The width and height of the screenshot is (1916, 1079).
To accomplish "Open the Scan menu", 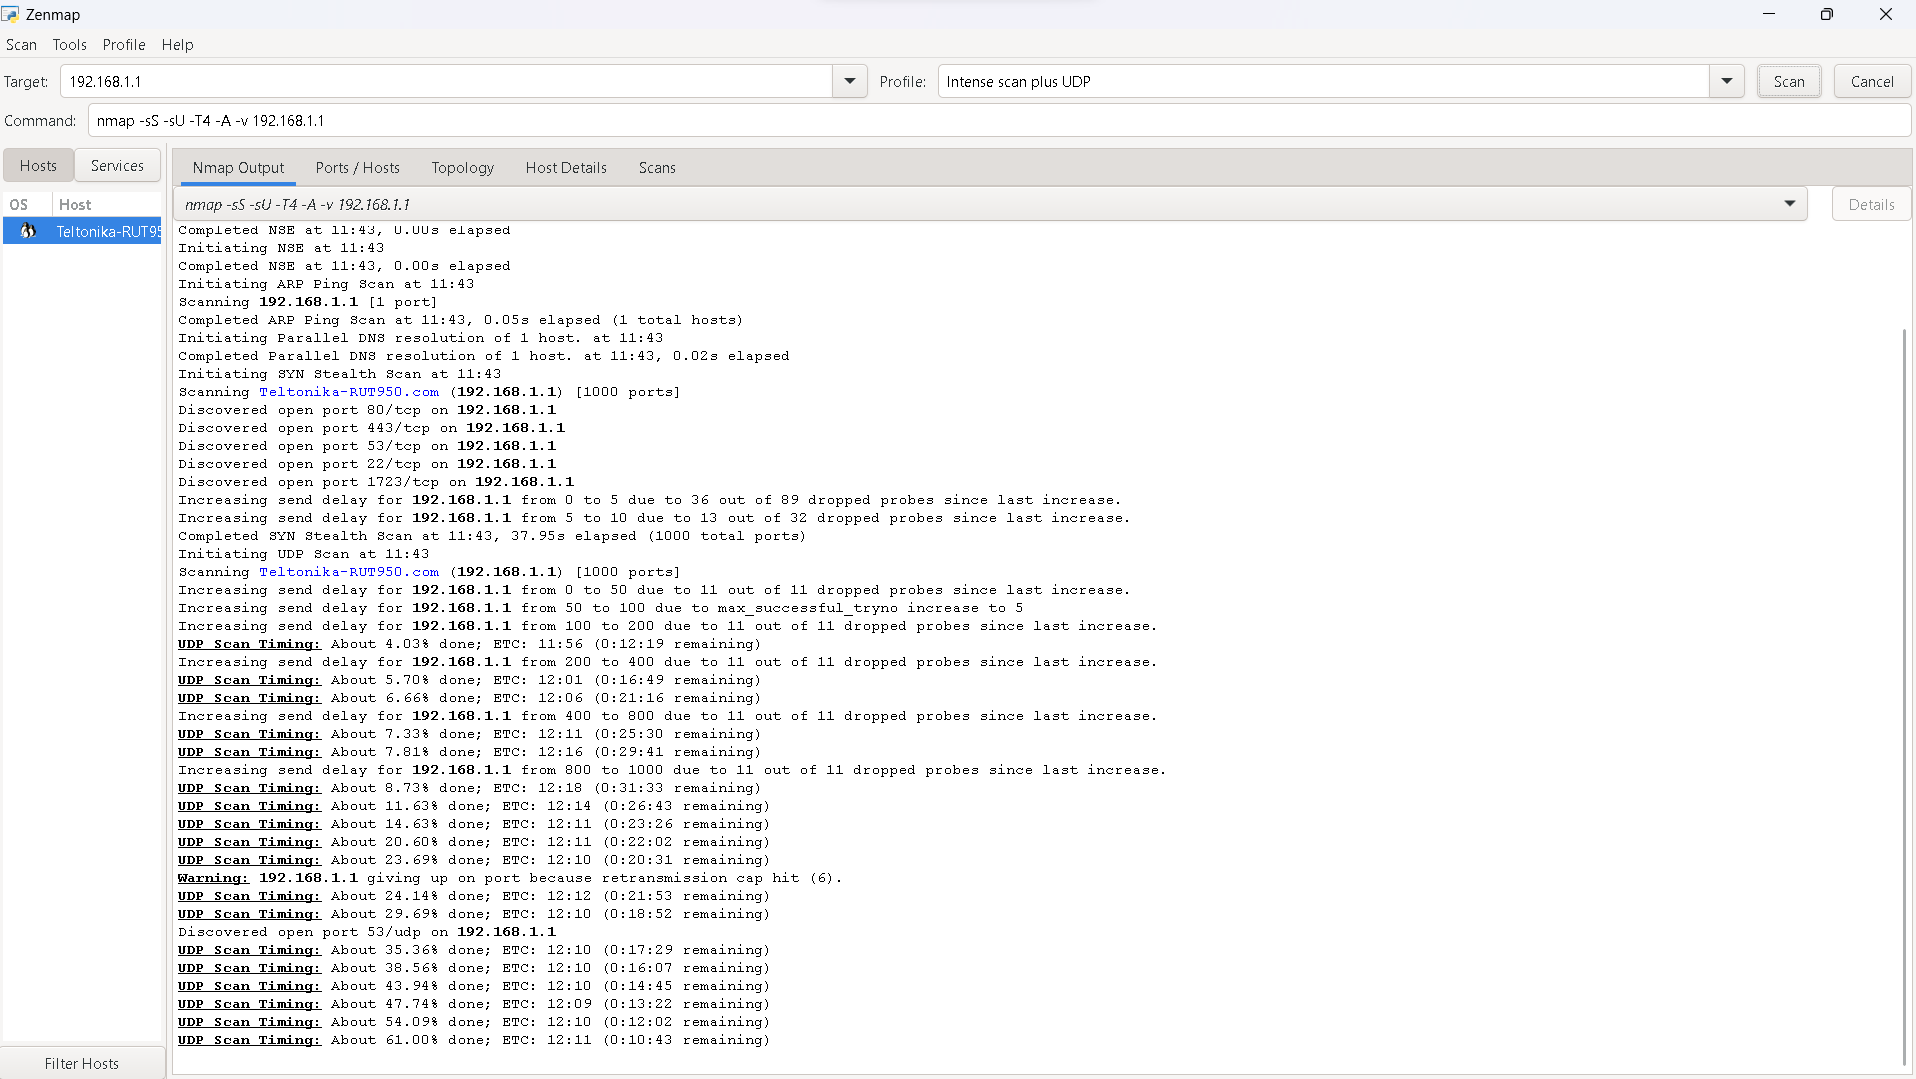I will tap(21, 45).
